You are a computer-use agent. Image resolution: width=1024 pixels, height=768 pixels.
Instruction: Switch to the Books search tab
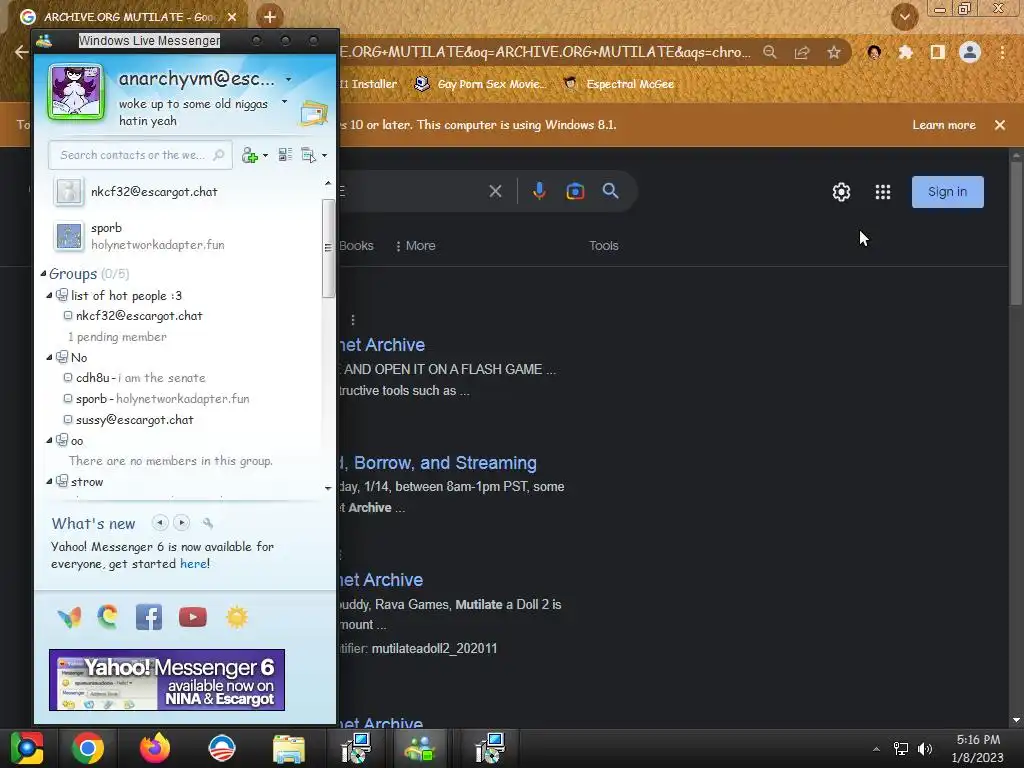tap(357, 246)
